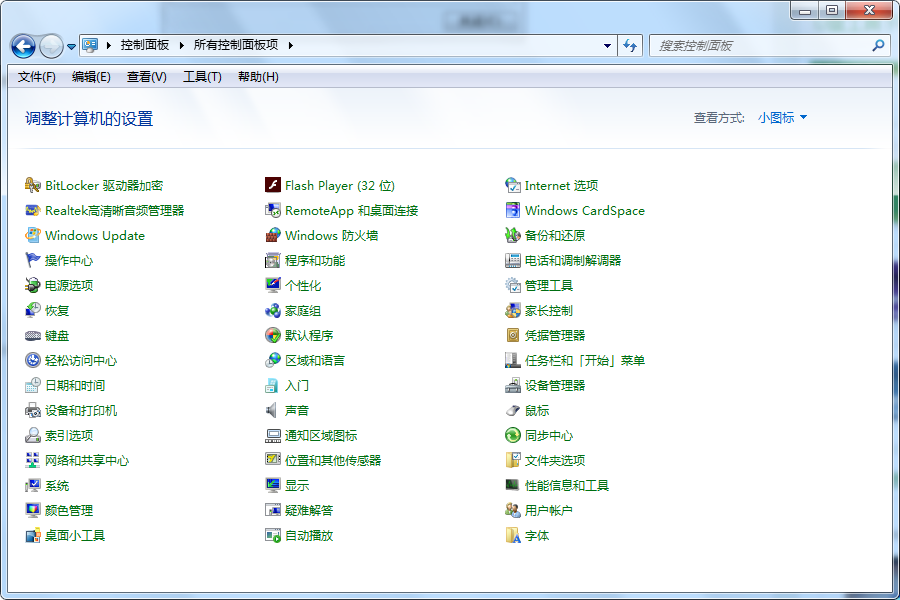Open the recent pages dropdown beside navigation buttons
Image resolution: width=900 pixels, height=600 pixels.
click(x=71, y=46)
